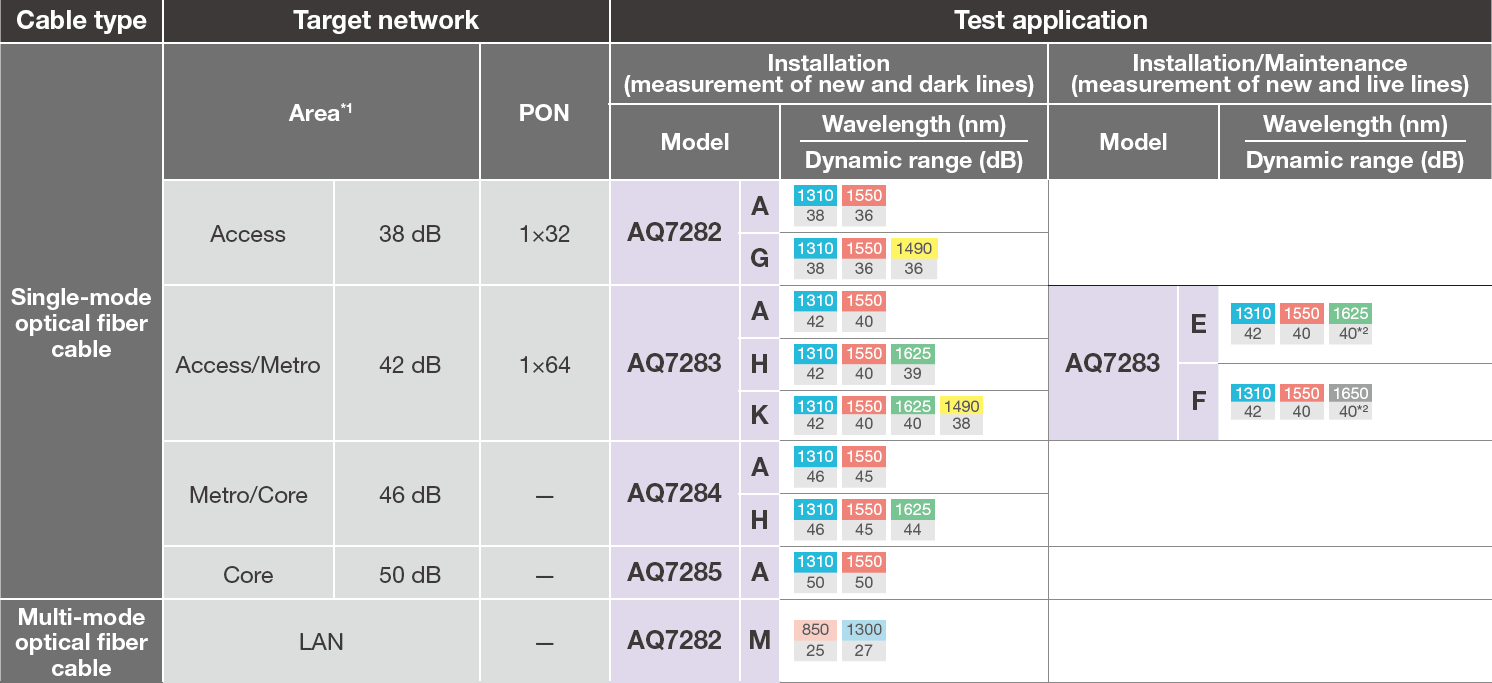The width and height of the screenshot is (1492, 683).
Task: Select the light blue 1300 wavelength badge
Action: (x=863, y=631)
